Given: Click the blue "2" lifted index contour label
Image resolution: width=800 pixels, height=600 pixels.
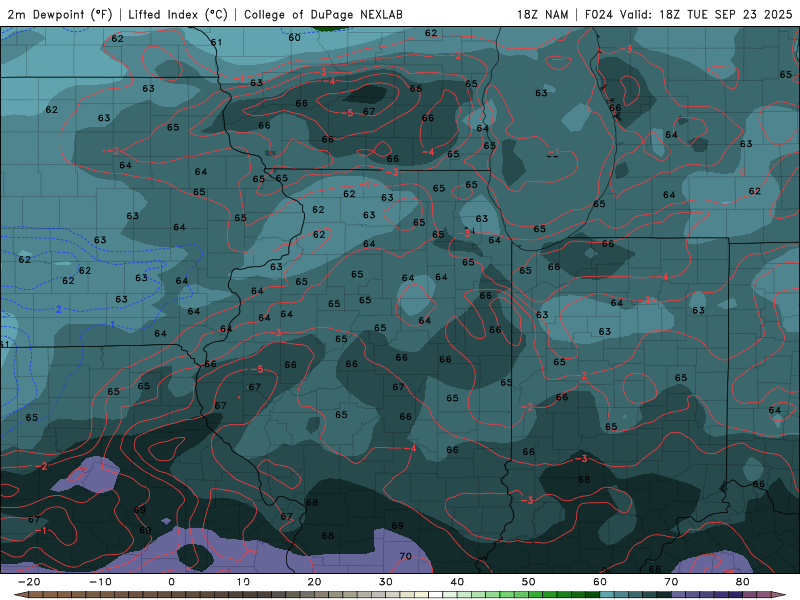Looking at the screenshot, I should tap(59, 309).
